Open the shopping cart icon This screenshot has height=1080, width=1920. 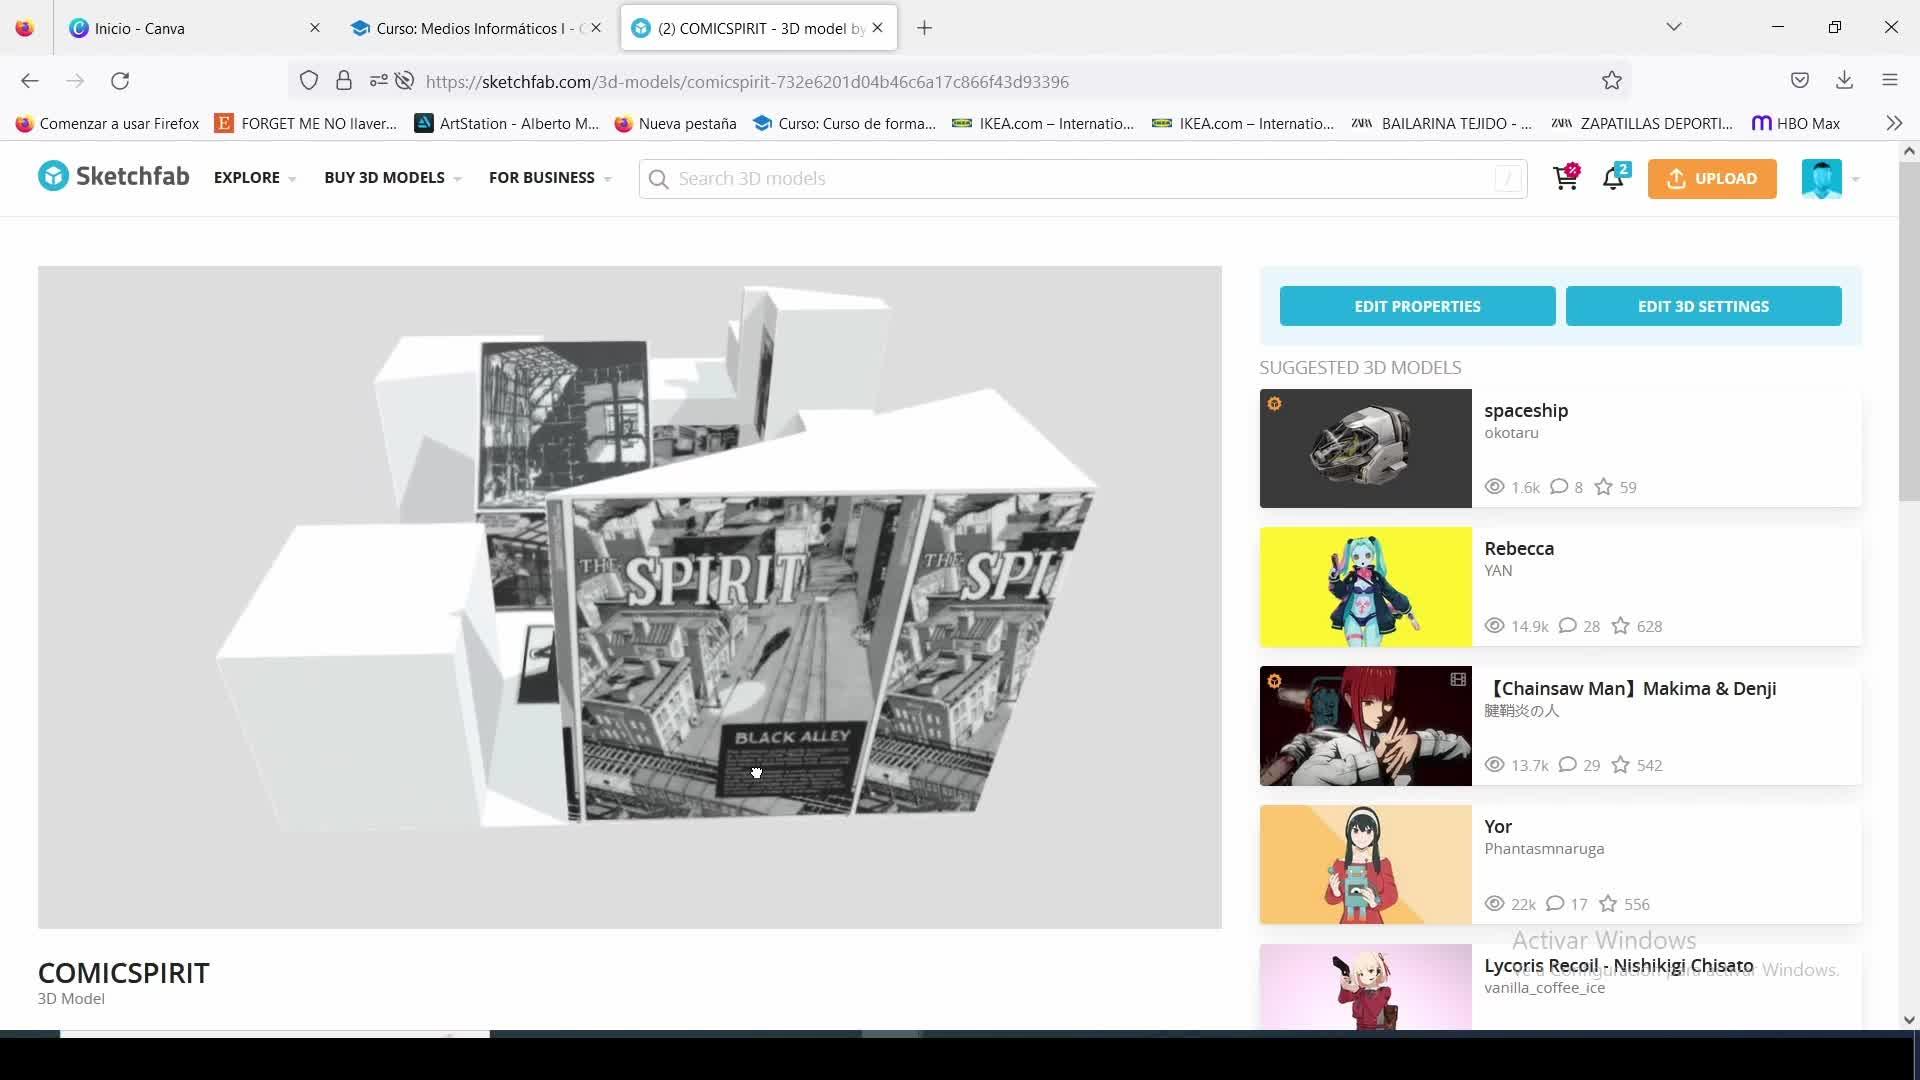tap(1565, 179)
